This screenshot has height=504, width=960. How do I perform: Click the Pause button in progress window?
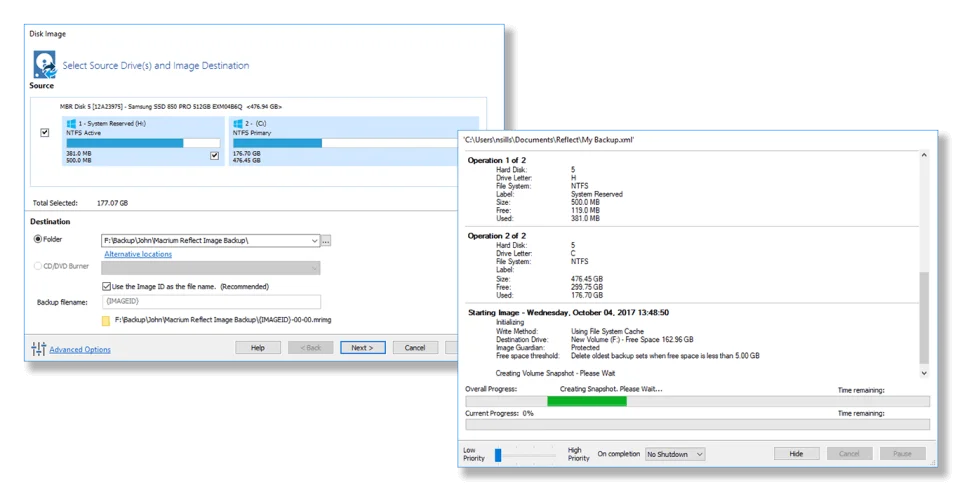tap(902, 454)
